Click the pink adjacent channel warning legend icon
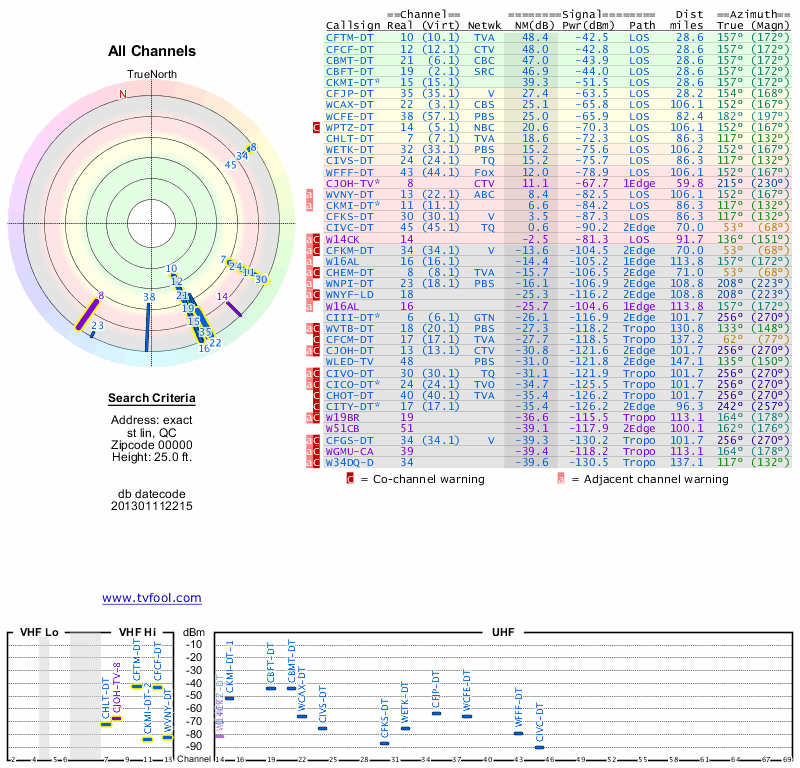This screenshot has width=800, height=768. coord(562,479)
